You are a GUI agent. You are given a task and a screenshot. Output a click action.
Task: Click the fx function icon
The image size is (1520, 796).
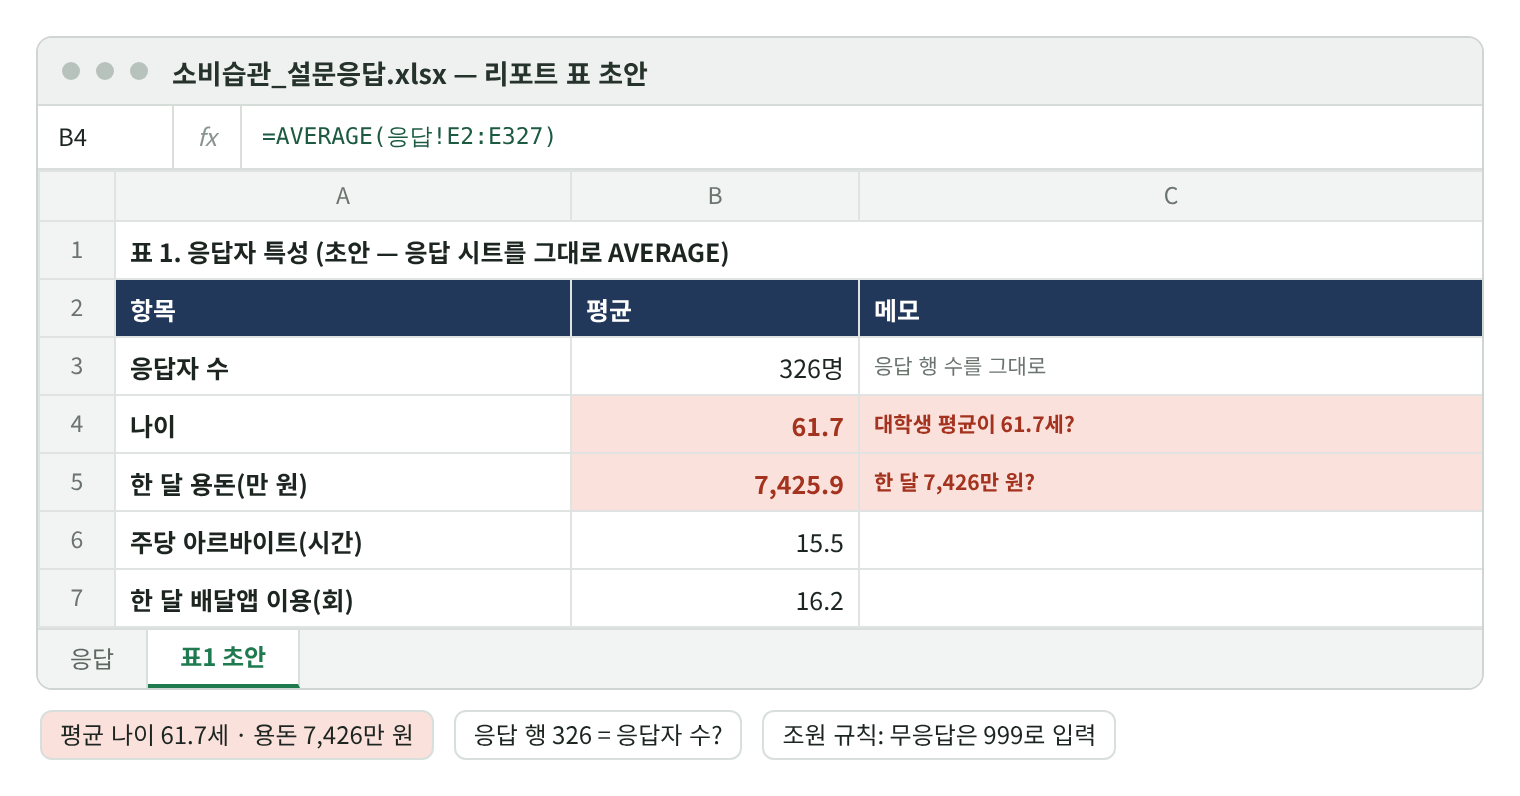[x=208, y=137]
